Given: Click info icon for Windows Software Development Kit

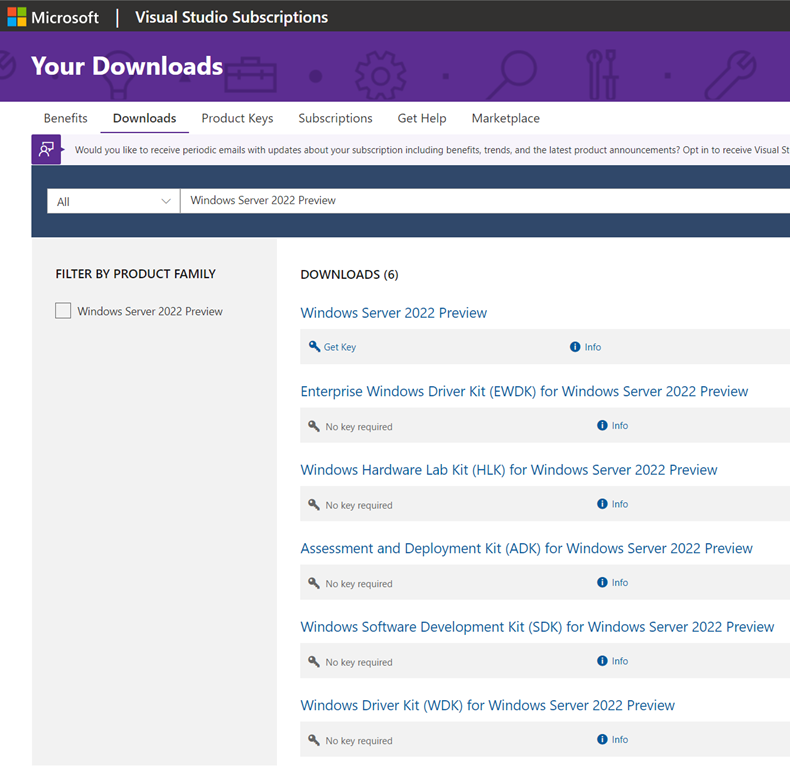Looking at the screenshot, I should [602, 661].
